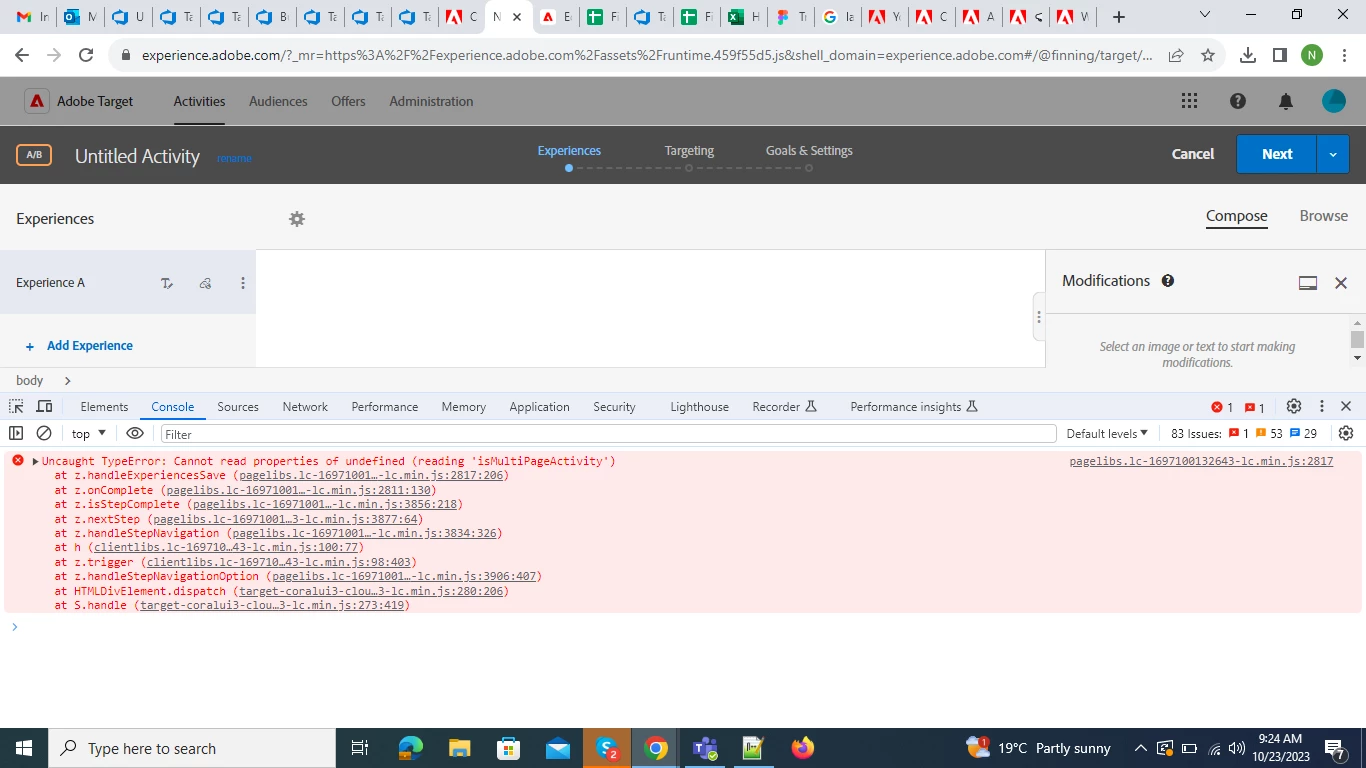Click the Next button
Viewport: 1366px width, 768px height.
coord(1277,154)
